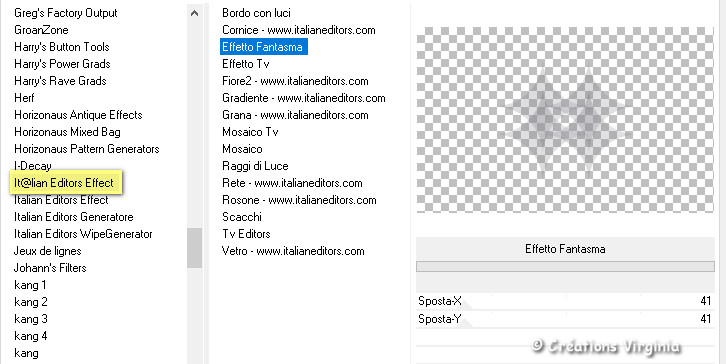Click the progress bar under filter title
Image resolution: width=726 pixels, height=364 pixels.
pos(565,266)
